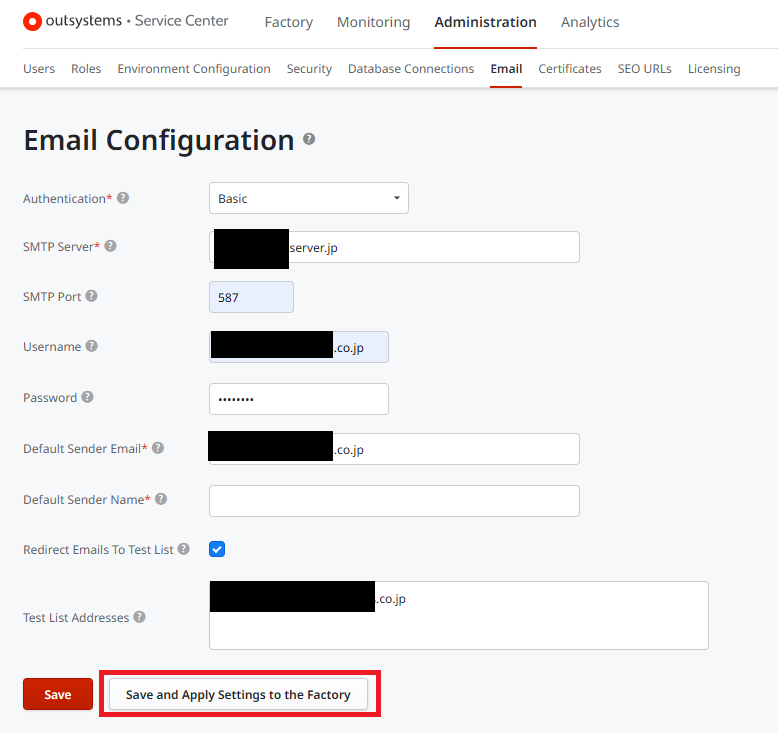Go to the Certificates tab
Viewport: 778px width, 733px height.
(x=570, y=69)
